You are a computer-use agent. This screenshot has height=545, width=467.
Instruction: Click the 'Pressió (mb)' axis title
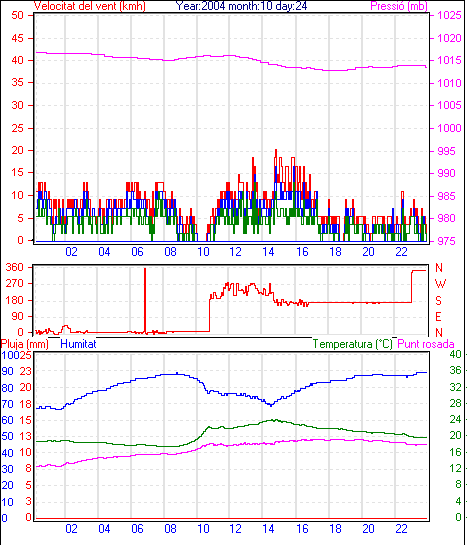pyautogui.click(x=399, y=6)
